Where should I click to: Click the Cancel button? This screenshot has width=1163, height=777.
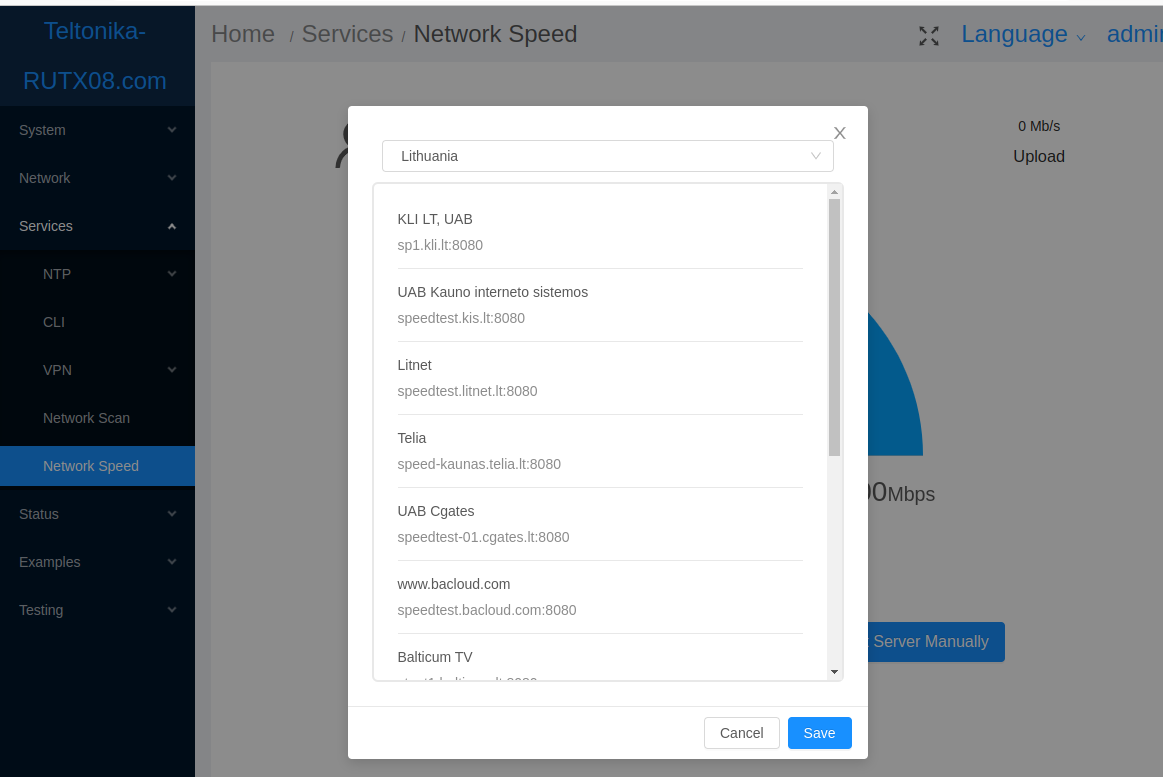[x=741, y=732]
